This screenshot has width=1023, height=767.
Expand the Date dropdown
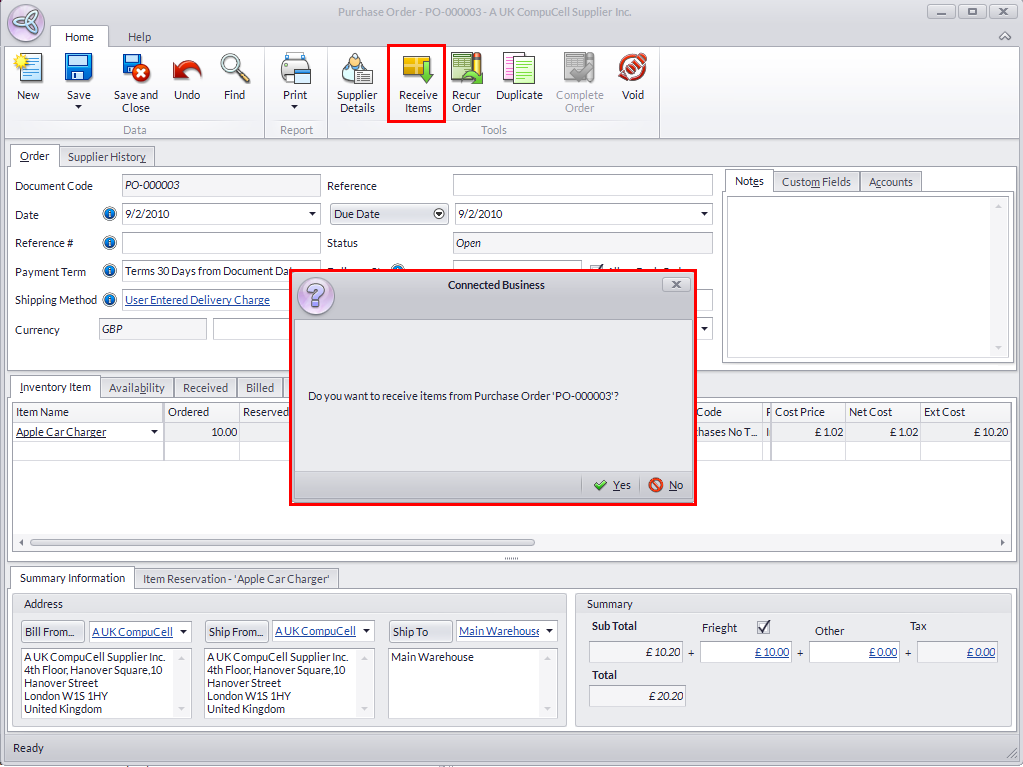pos(313,214)
